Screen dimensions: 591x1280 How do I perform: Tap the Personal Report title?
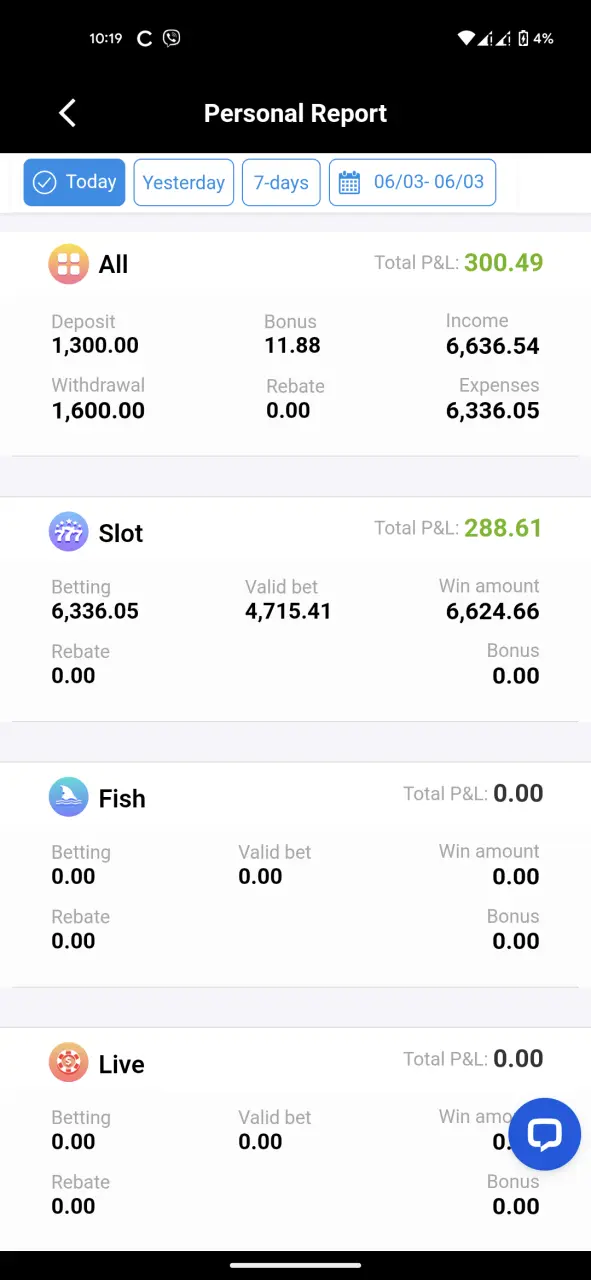pyautogui.click(x=295, y=113)
